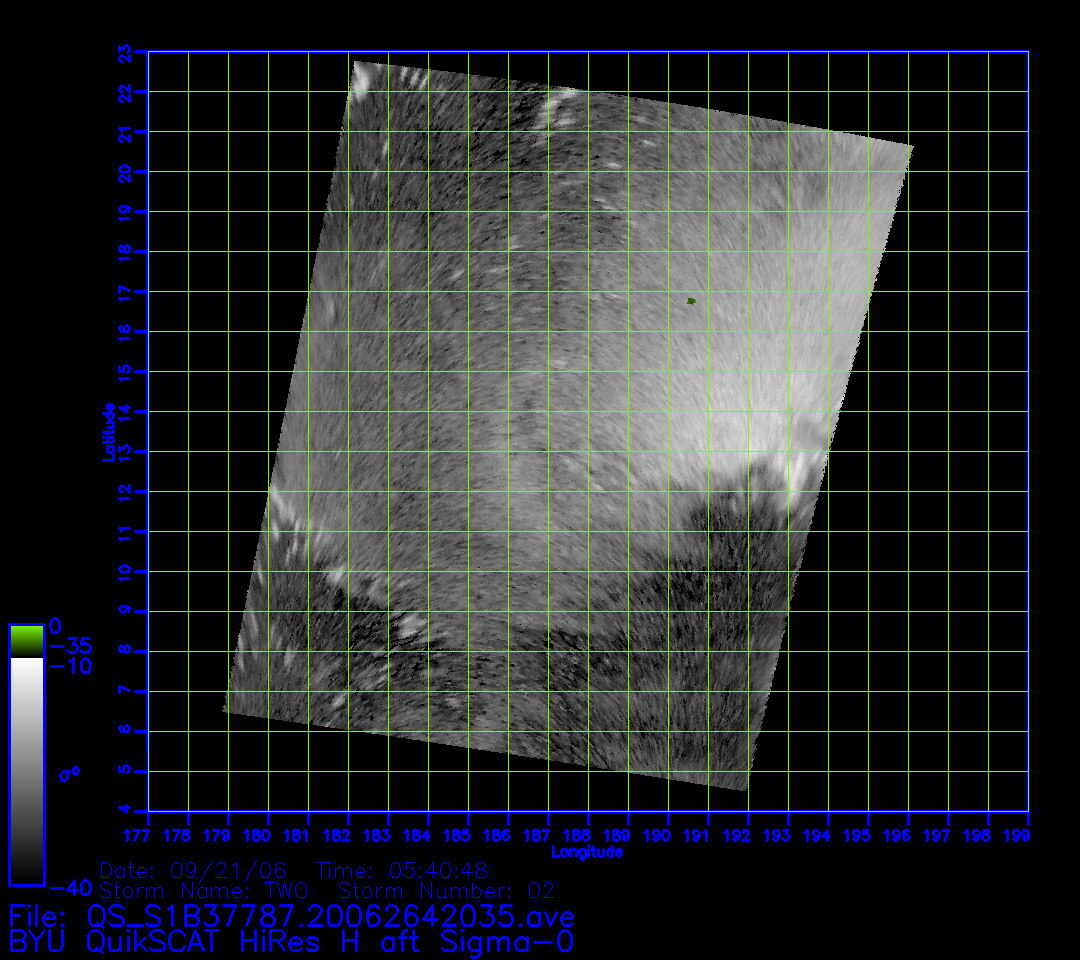
Task: Click the -10 color bar label
Action: (x=70, y=666)
